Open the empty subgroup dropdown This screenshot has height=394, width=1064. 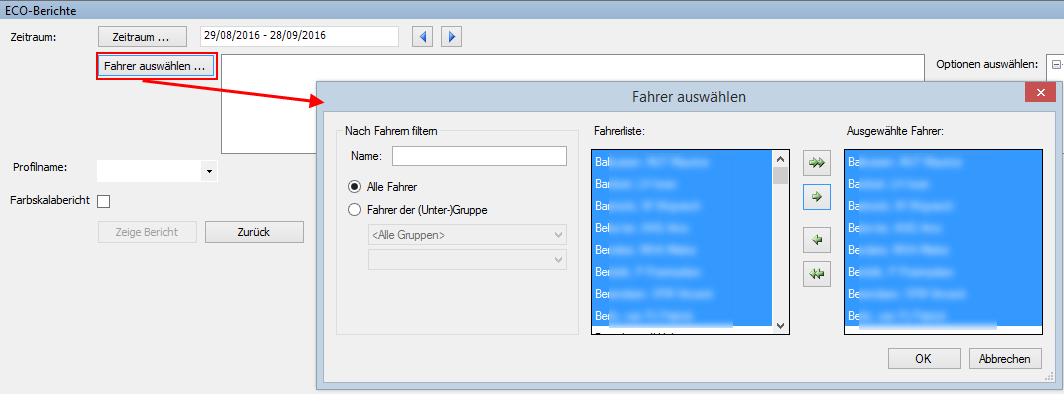[467, 259]
